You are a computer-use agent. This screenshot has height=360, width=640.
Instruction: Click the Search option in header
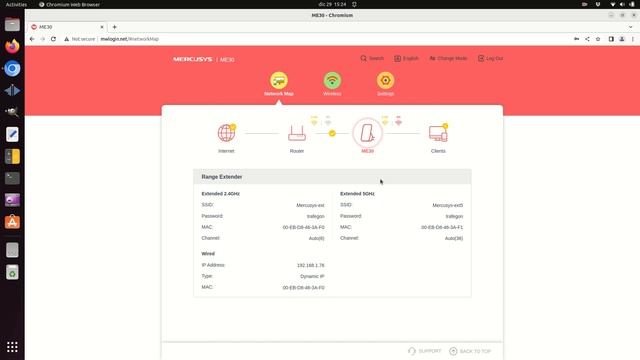(x=372, y=58)
